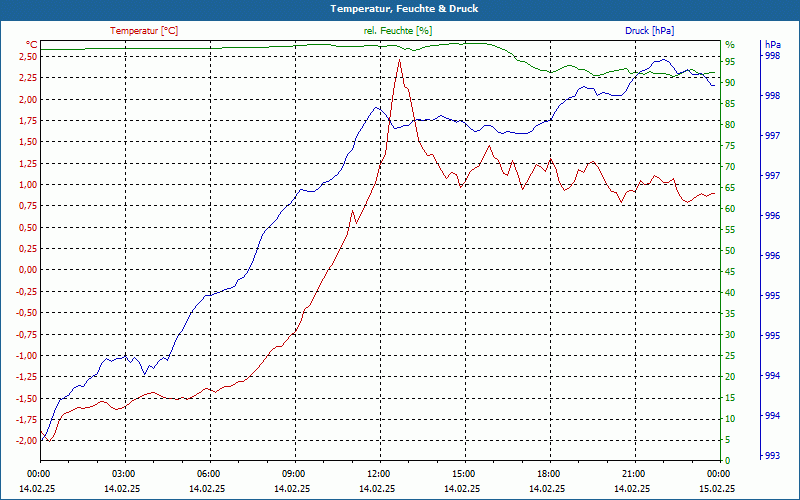This screenshot has height=500, width=800.
Task: Click the chart title "Temperatur, Feuchte & Druck"
Action: 404,9
